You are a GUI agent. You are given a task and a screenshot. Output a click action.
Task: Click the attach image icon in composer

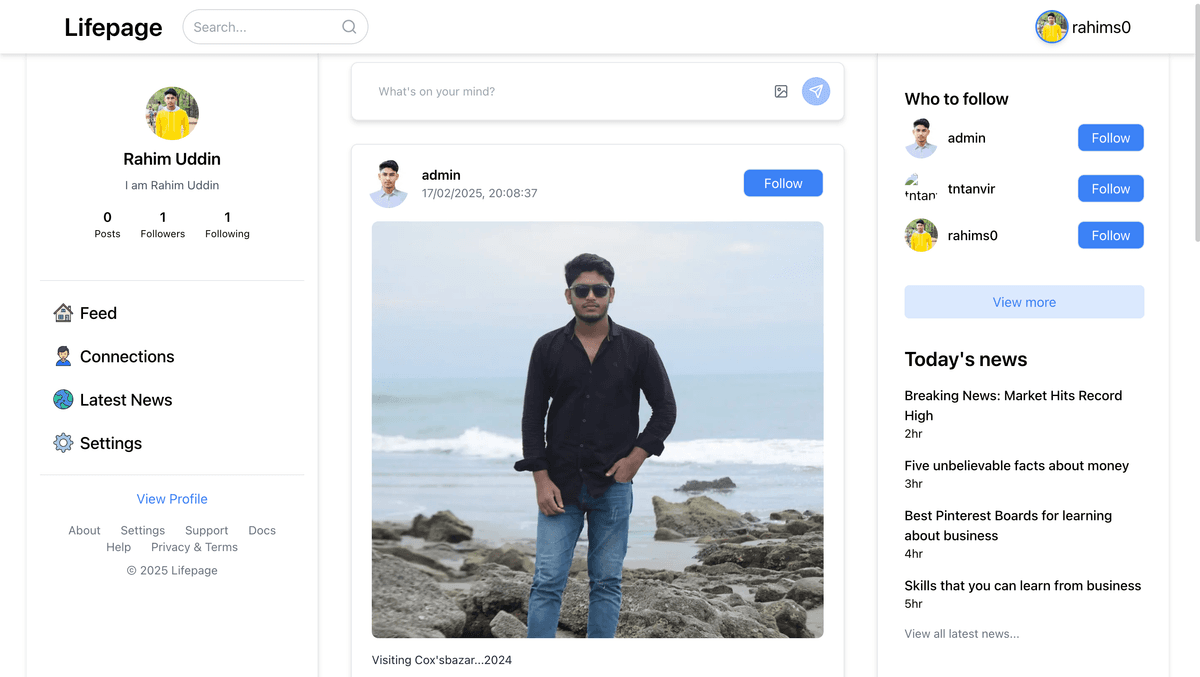pos(781,92)
